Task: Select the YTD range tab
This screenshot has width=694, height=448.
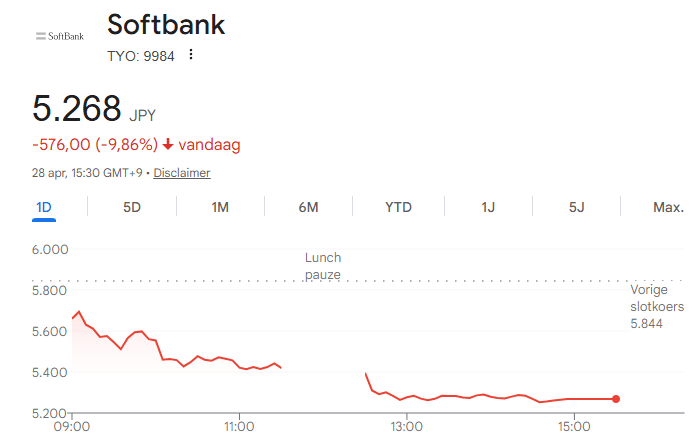Action: pos(398,207)
